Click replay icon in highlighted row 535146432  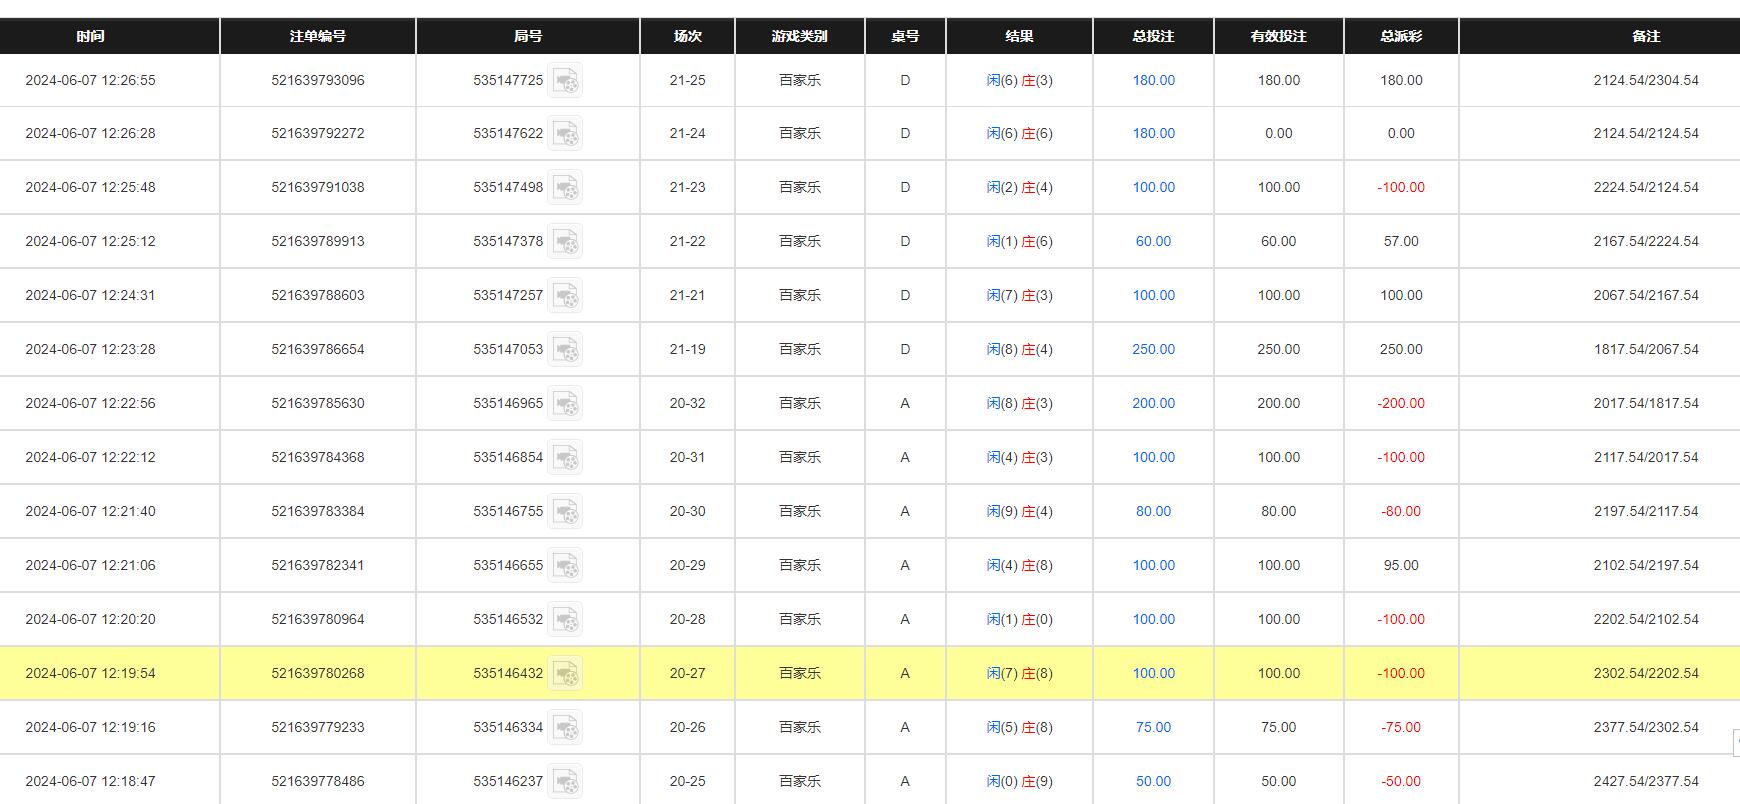[566, 674]
